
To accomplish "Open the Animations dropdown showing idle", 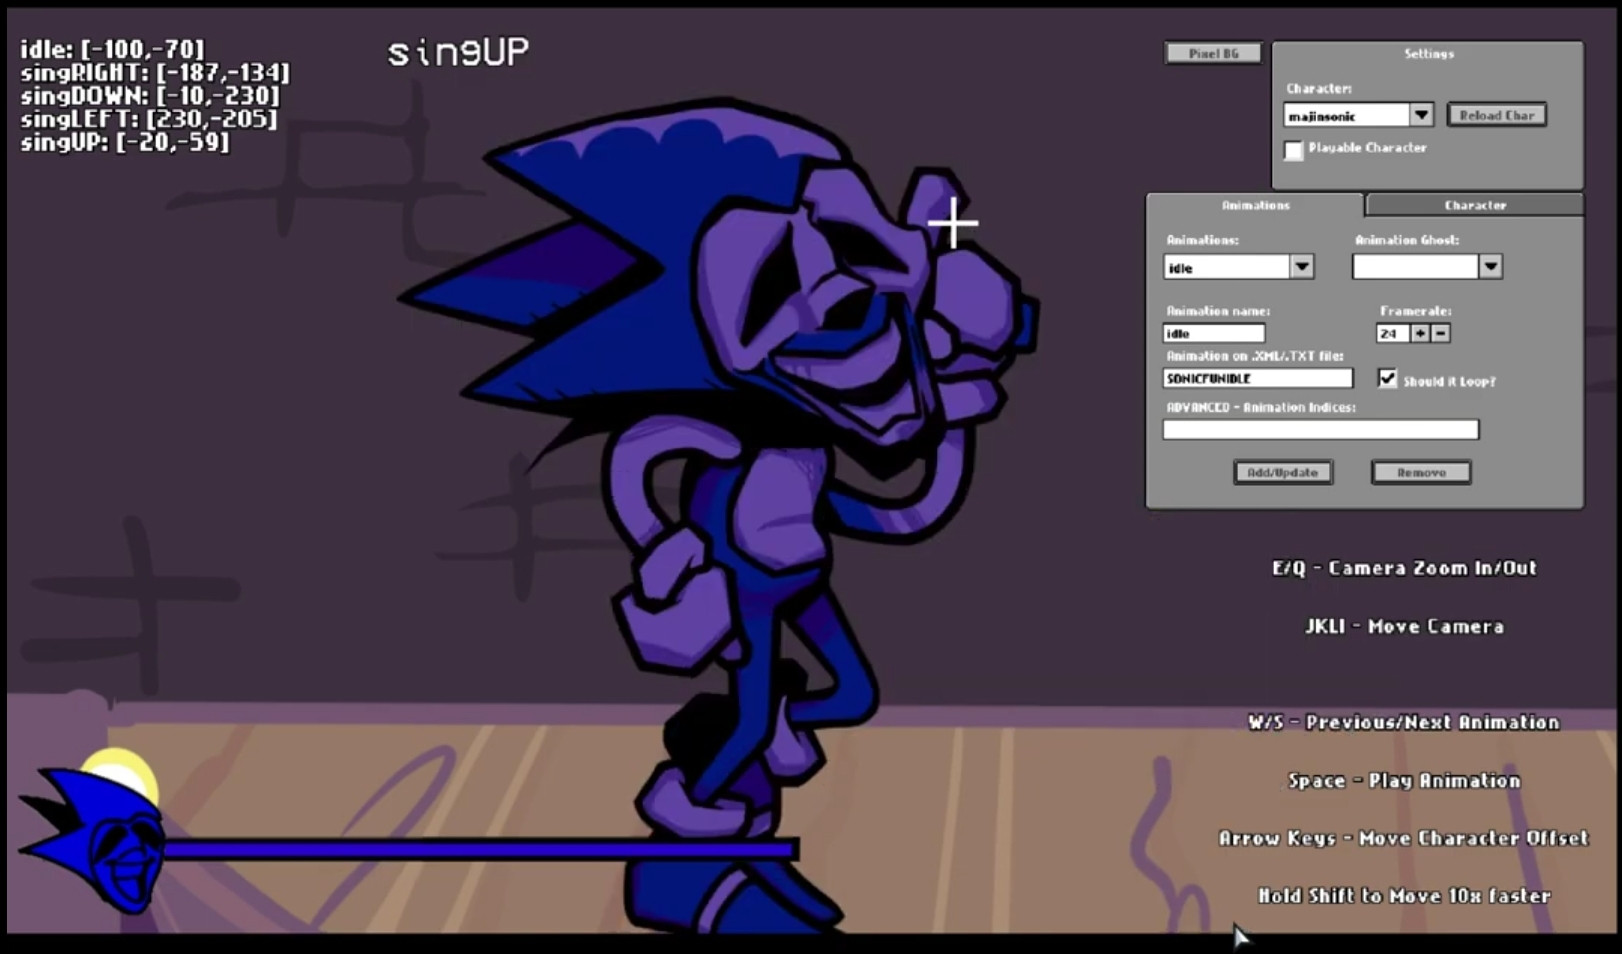I will (x=1302, y=266).
